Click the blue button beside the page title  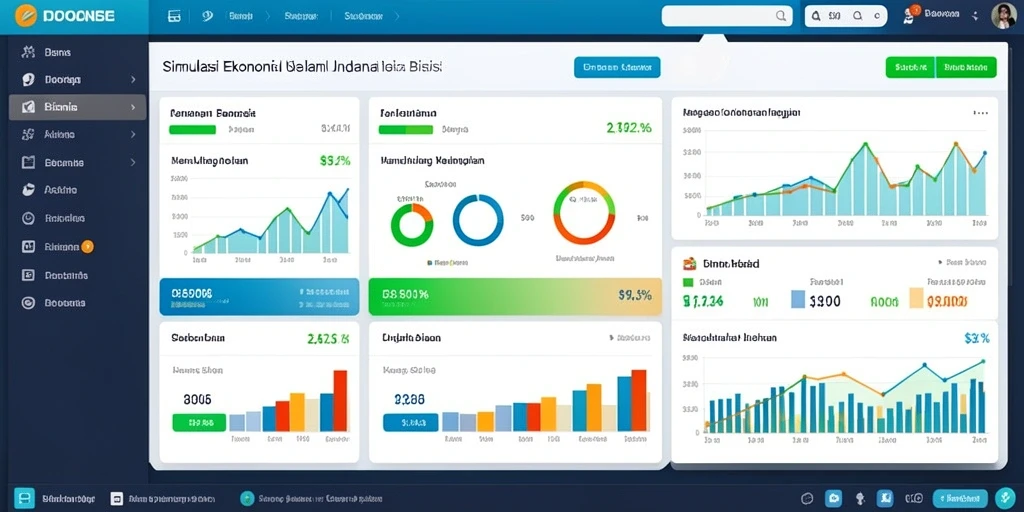[617, 67]
